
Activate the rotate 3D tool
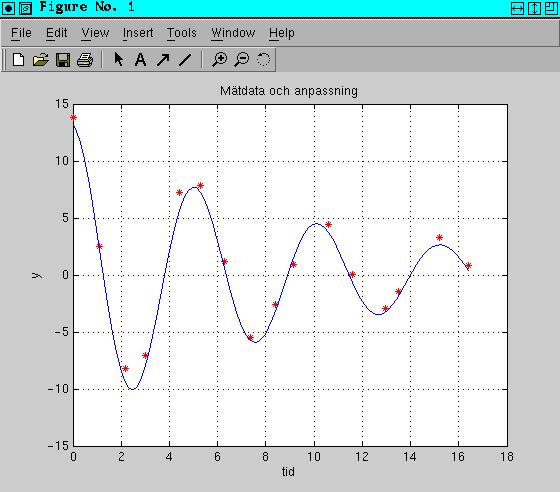point(264,60)
